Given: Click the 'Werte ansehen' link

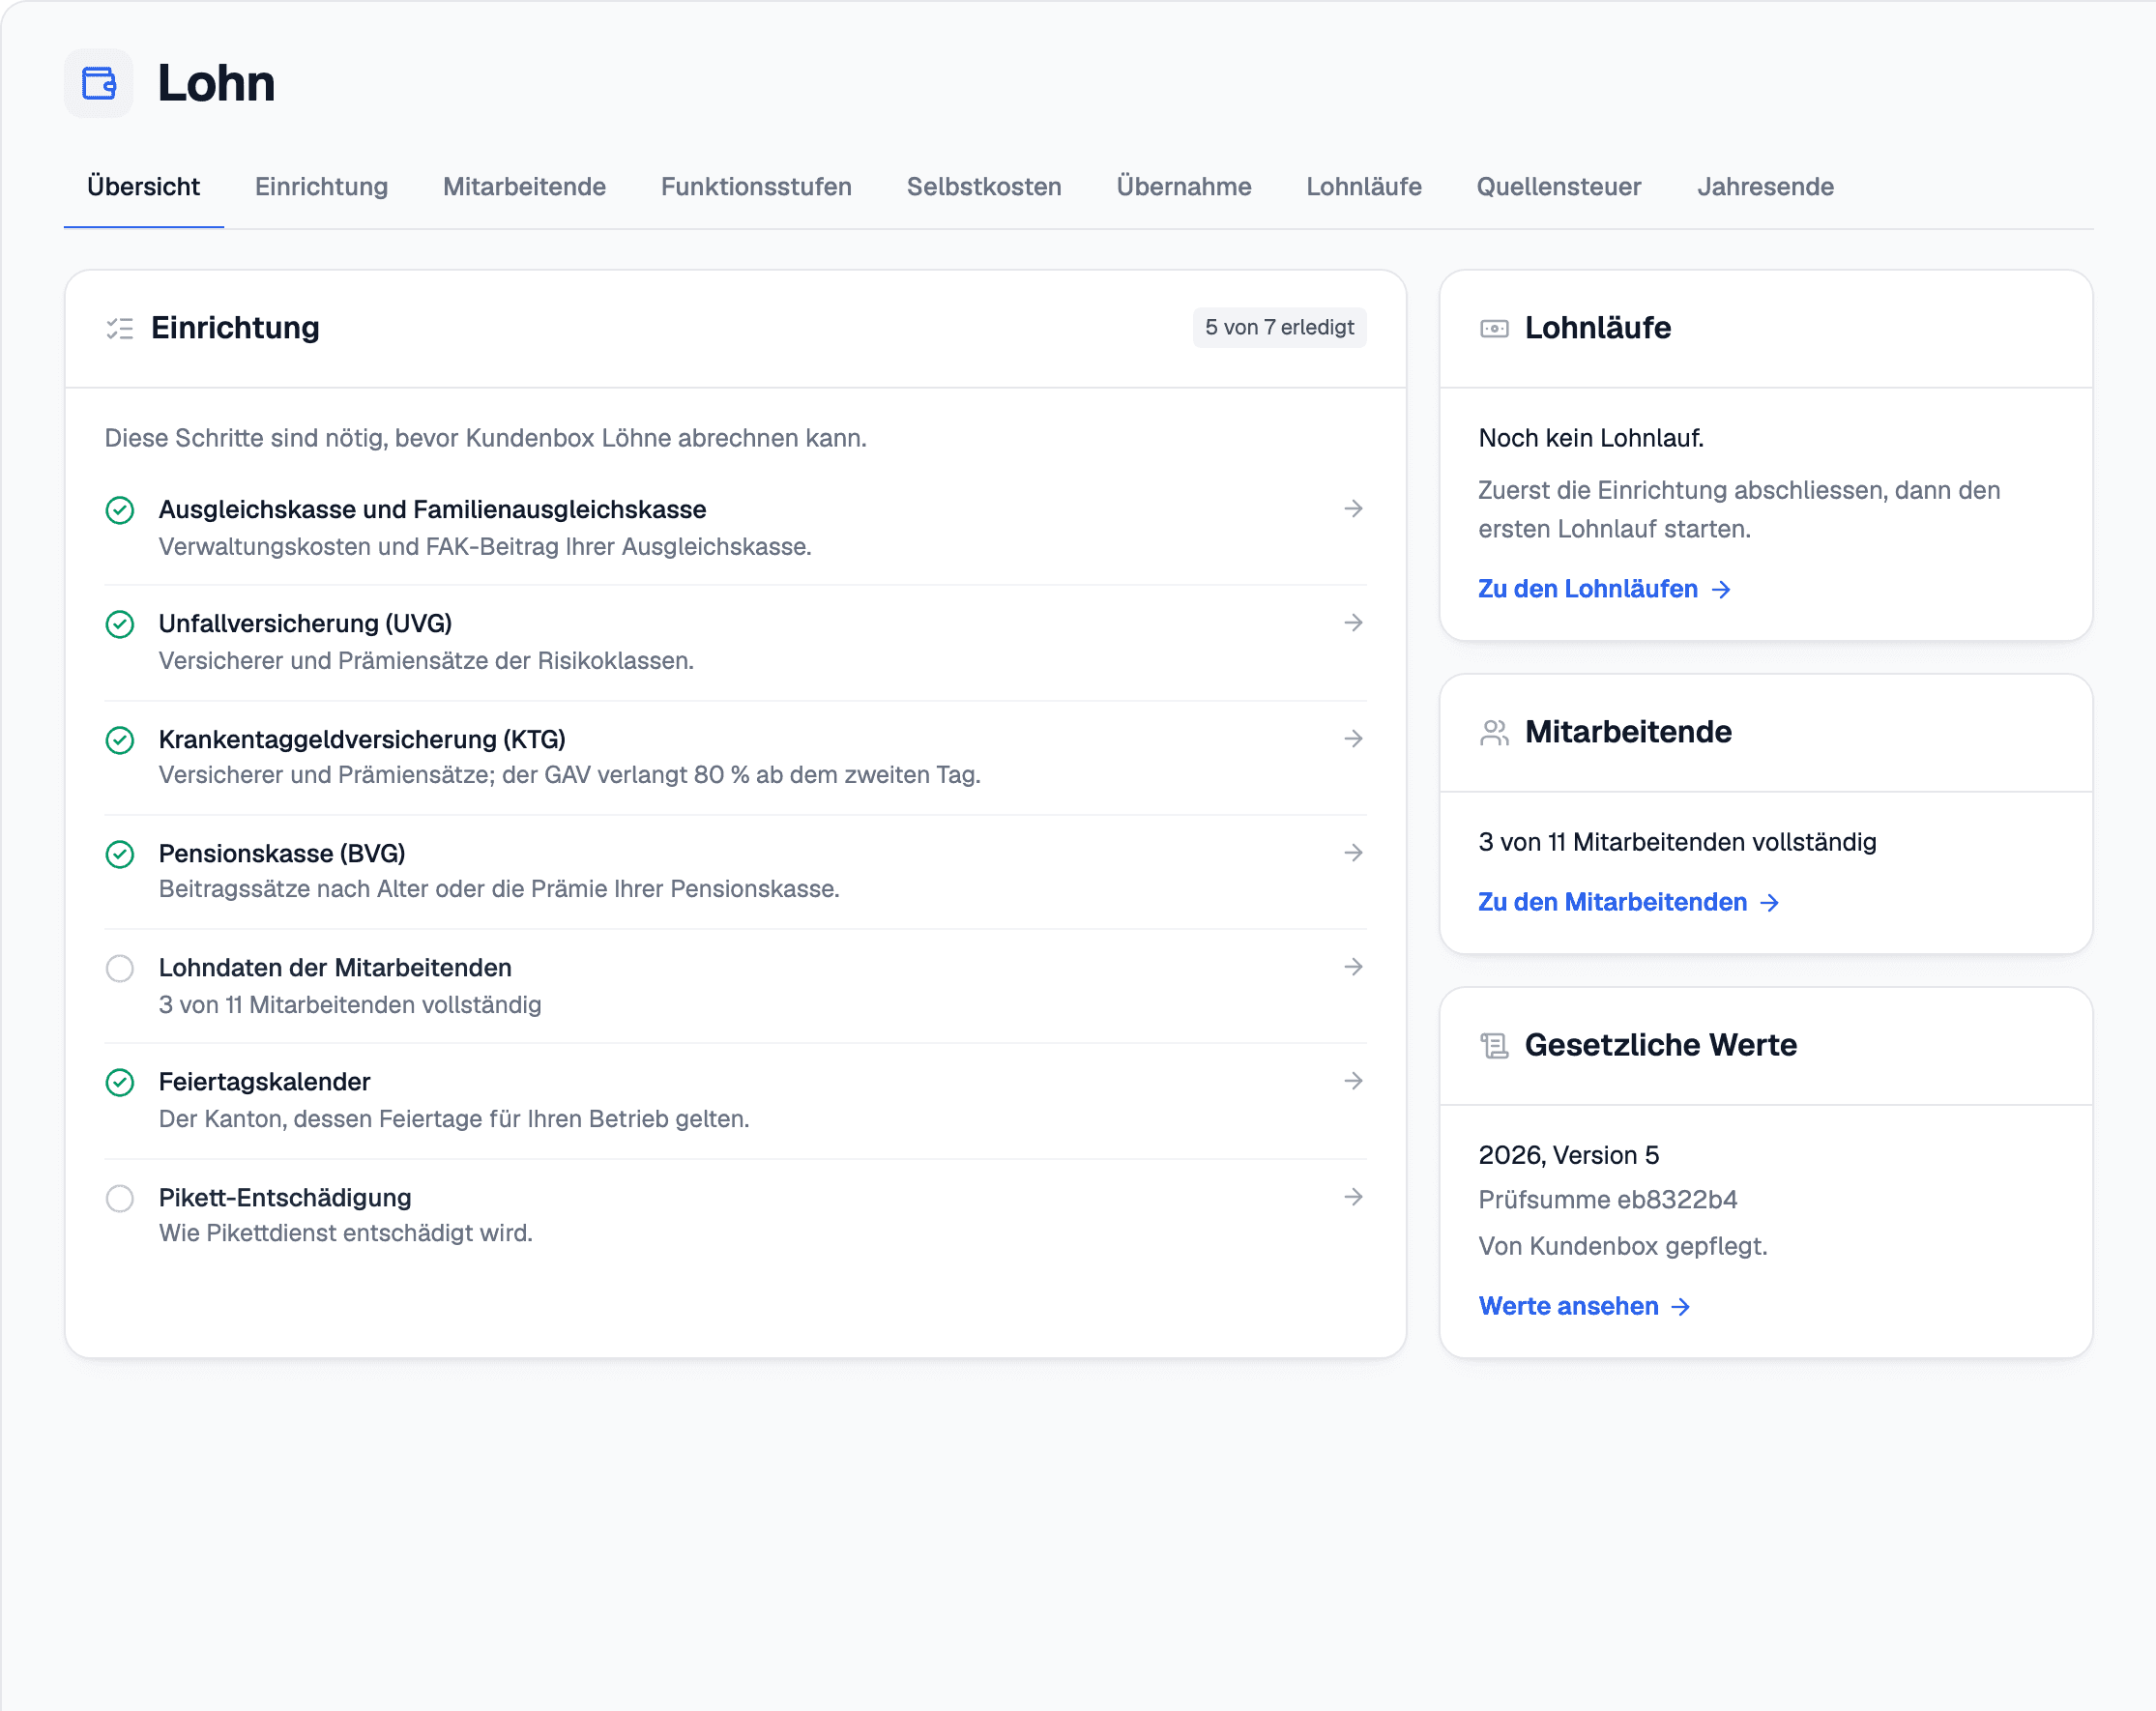Looking at the screenshot, I should [1584, 1306].
